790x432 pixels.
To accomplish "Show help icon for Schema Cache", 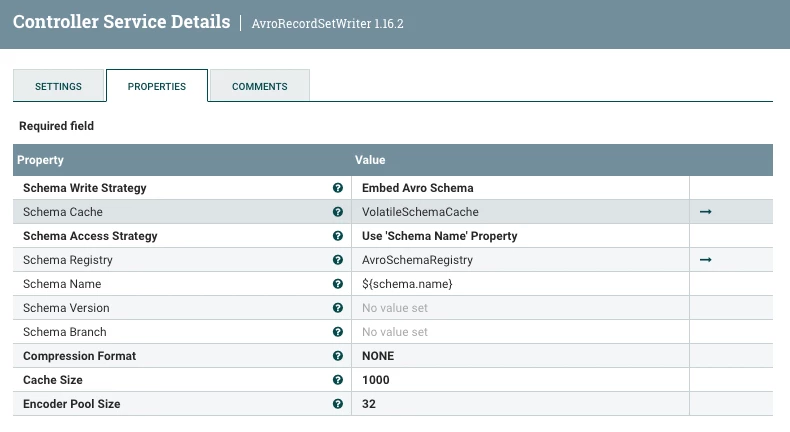I will (338, 212).
